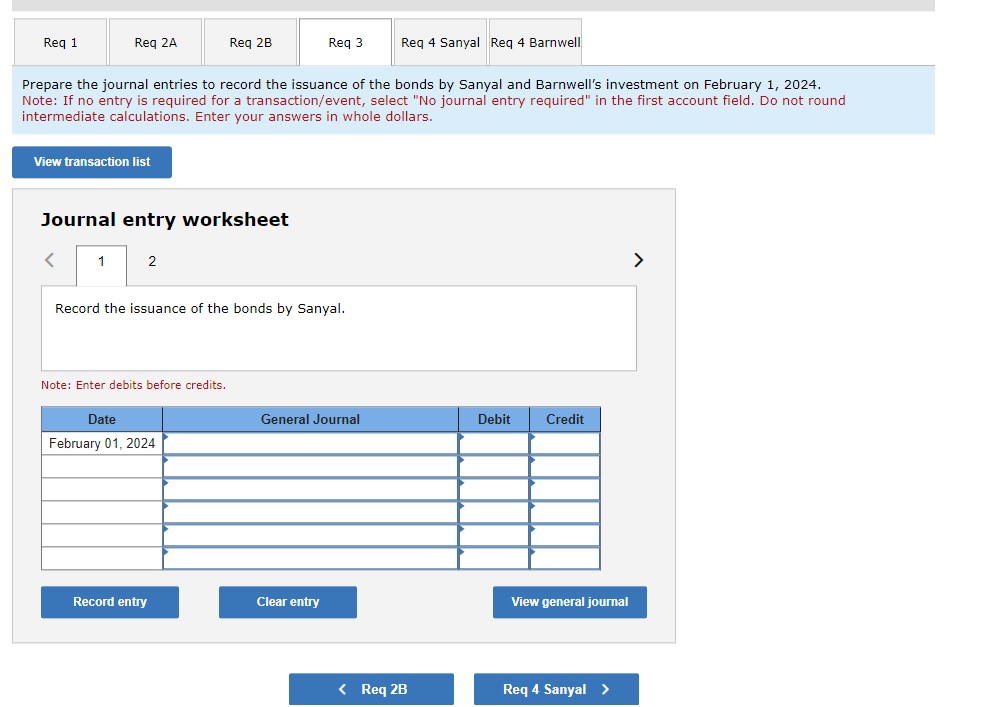Click Record entry to save the journal entry
Screen dimensions: 1000x707
109,602
